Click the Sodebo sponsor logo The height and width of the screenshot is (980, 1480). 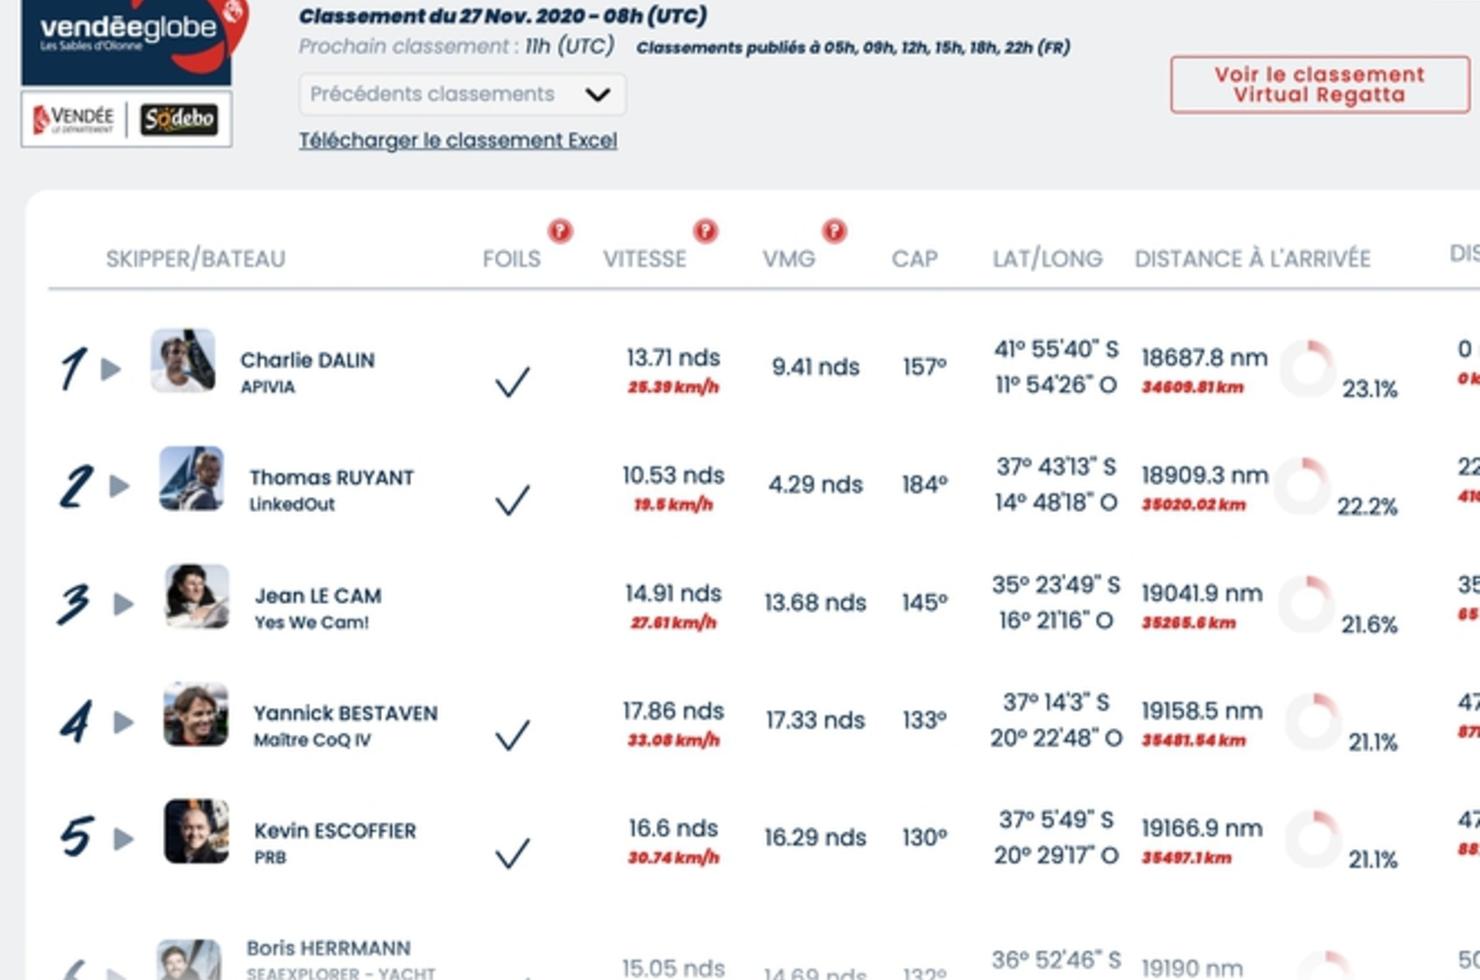(179, 119)
